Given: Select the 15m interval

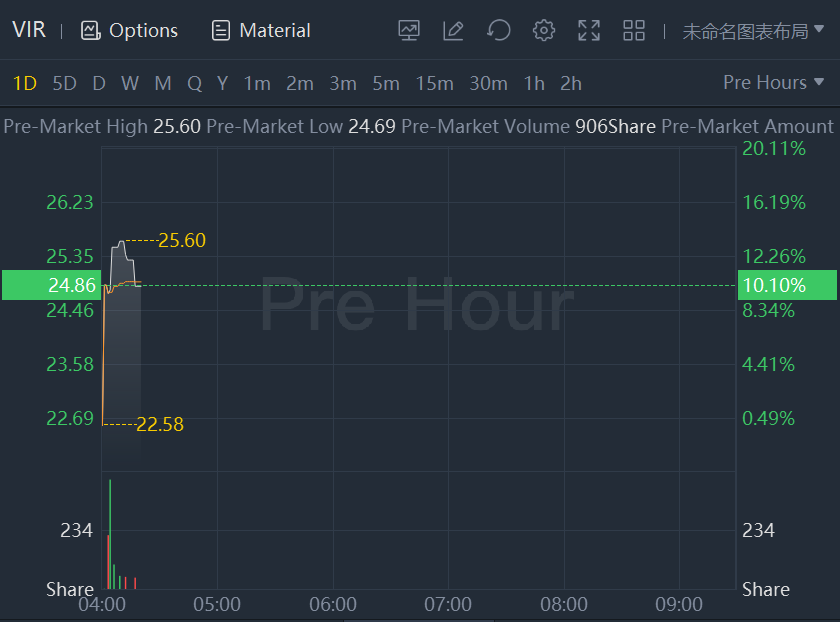Looking at the screenshot, I should coord(434,83).
